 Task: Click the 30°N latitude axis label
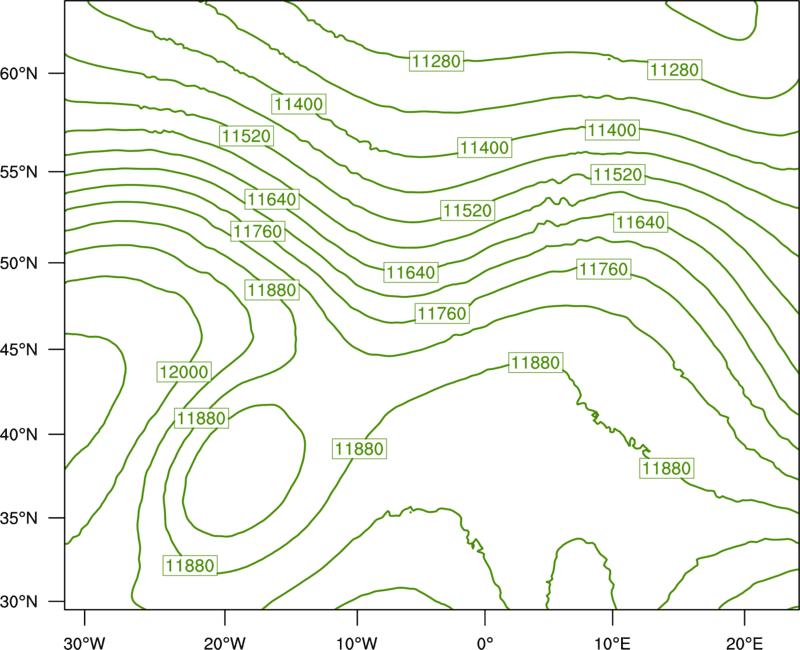click(19, 602)
